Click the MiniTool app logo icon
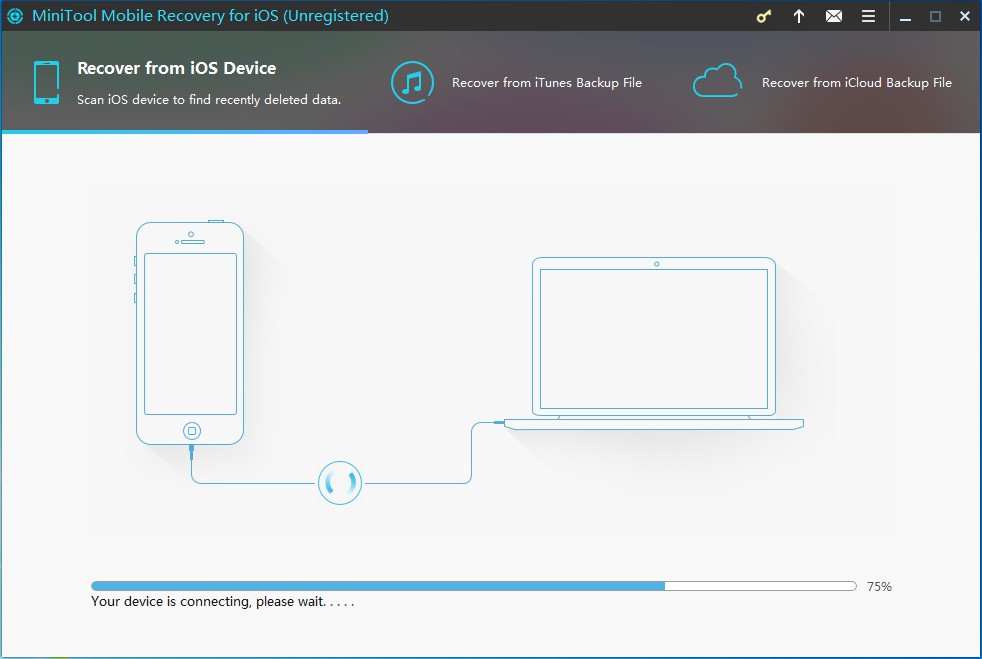Viewport: 982px width, 659px height. pyautogui.click(x=15, y=16)
